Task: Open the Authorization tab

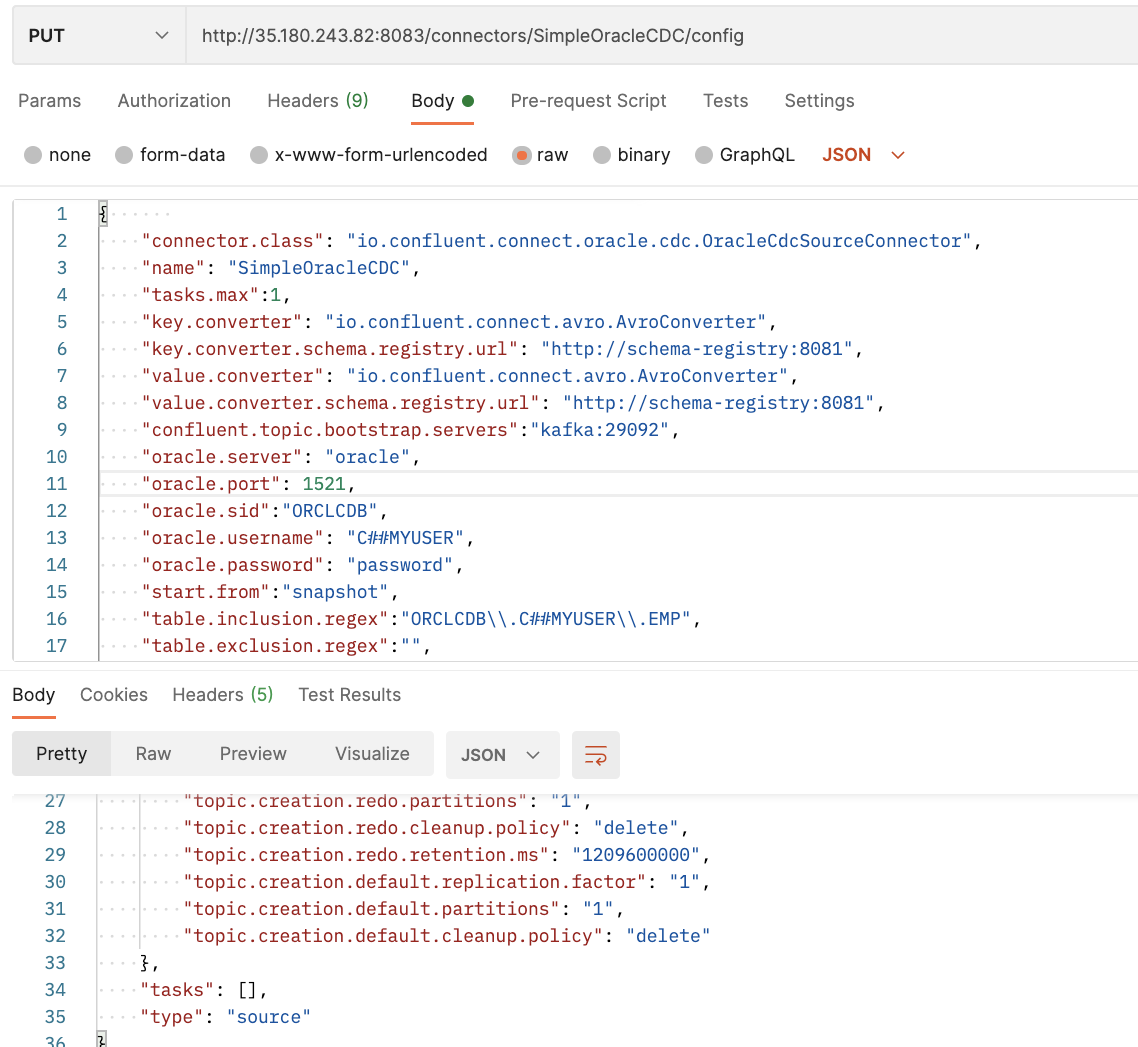Action: tap(174, 101)
